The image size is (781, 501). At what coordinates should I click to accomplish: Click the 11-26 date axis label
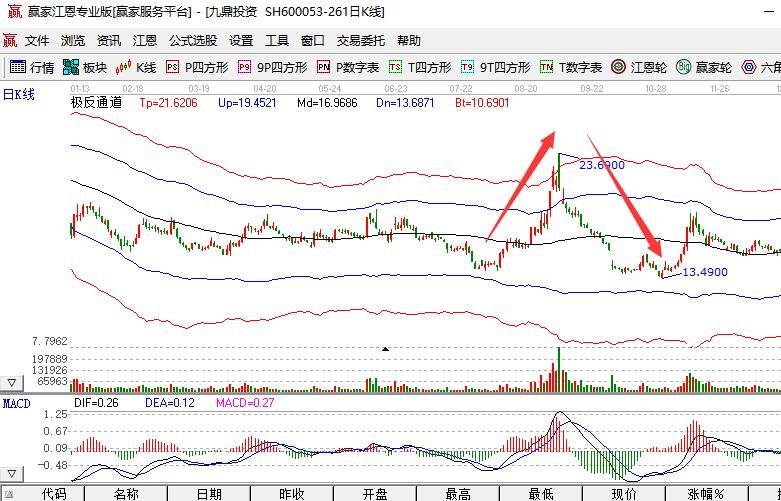pos(720,89)
